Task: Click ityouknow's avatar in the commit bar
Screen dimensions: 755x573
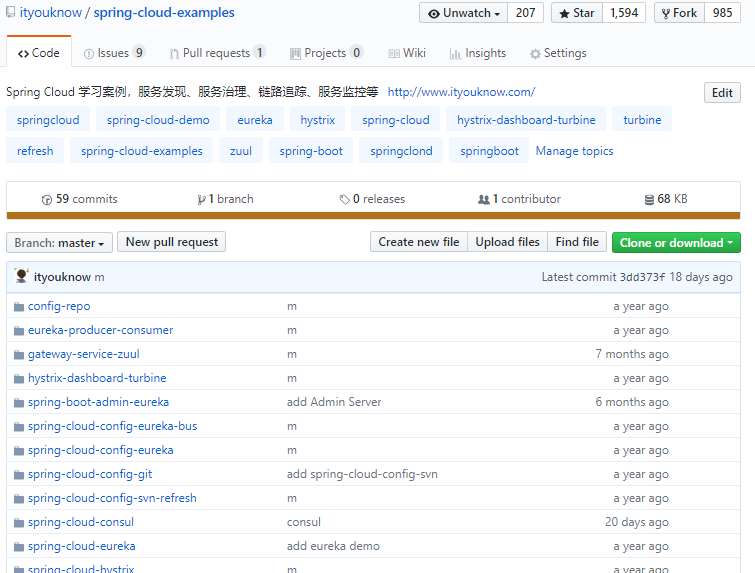Action: 21,276
